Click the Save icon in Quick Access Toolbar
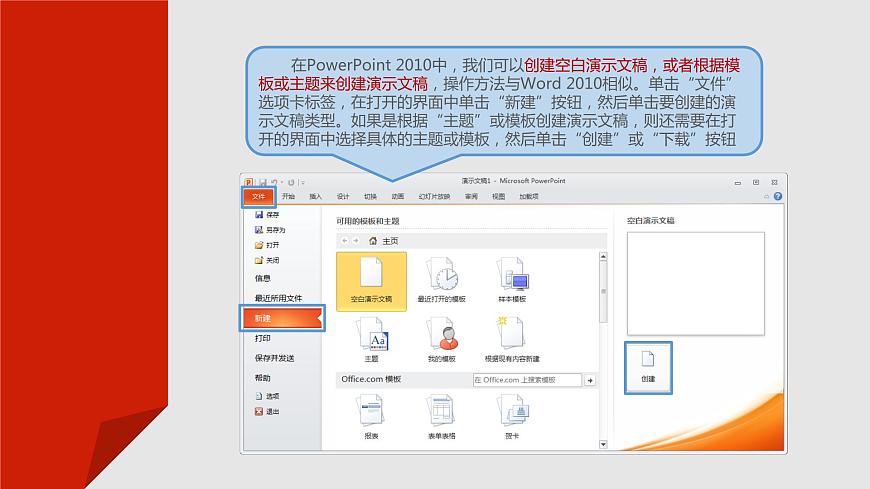 click(x=262, y=182)
